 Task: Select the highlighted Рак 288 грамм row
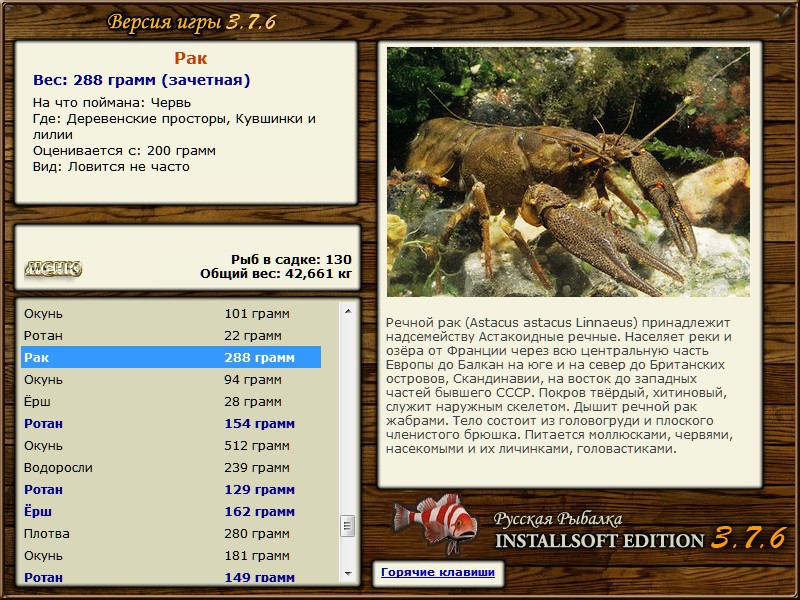(171, 357)
